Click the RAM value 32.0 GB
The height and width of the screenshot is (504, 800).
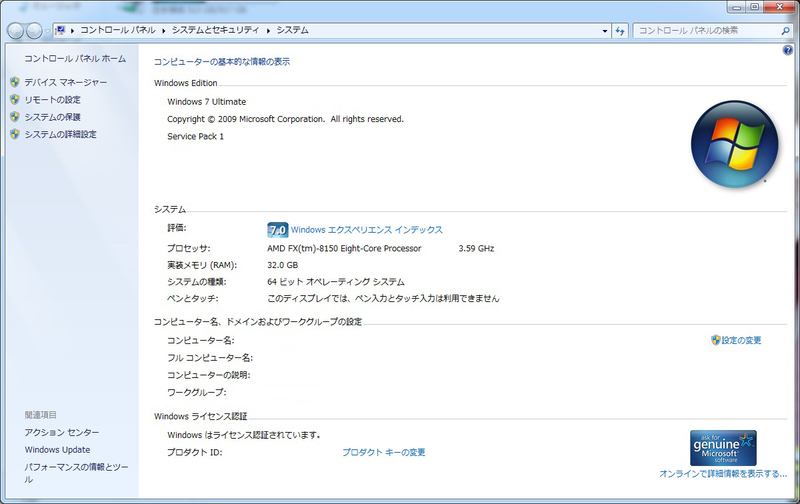click(283, 265)
